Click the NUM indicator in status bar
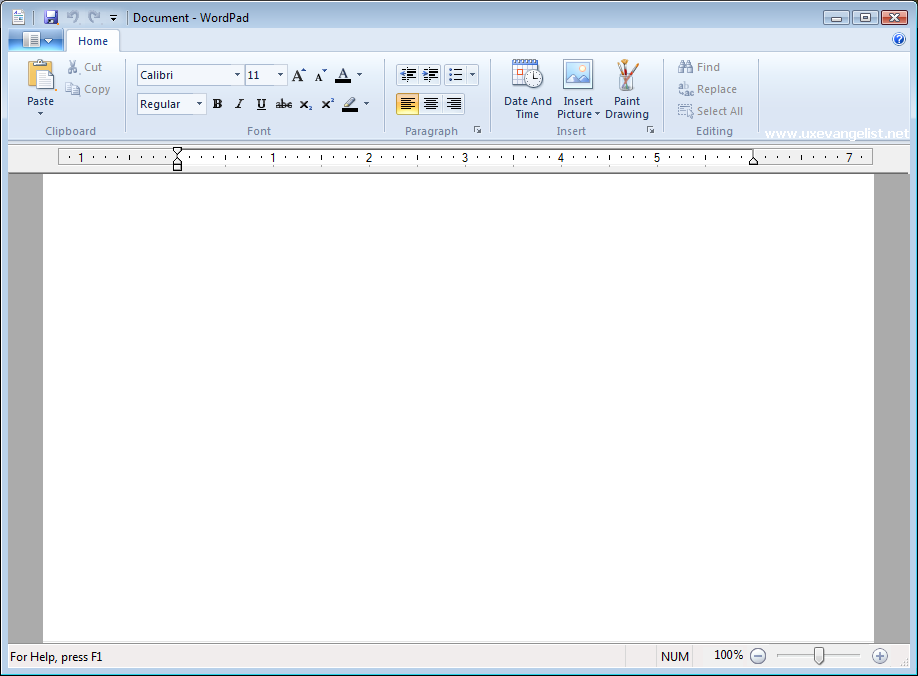The height and width of the screenshot is (676, 918). pyautogui.click(x=674, y=656)
